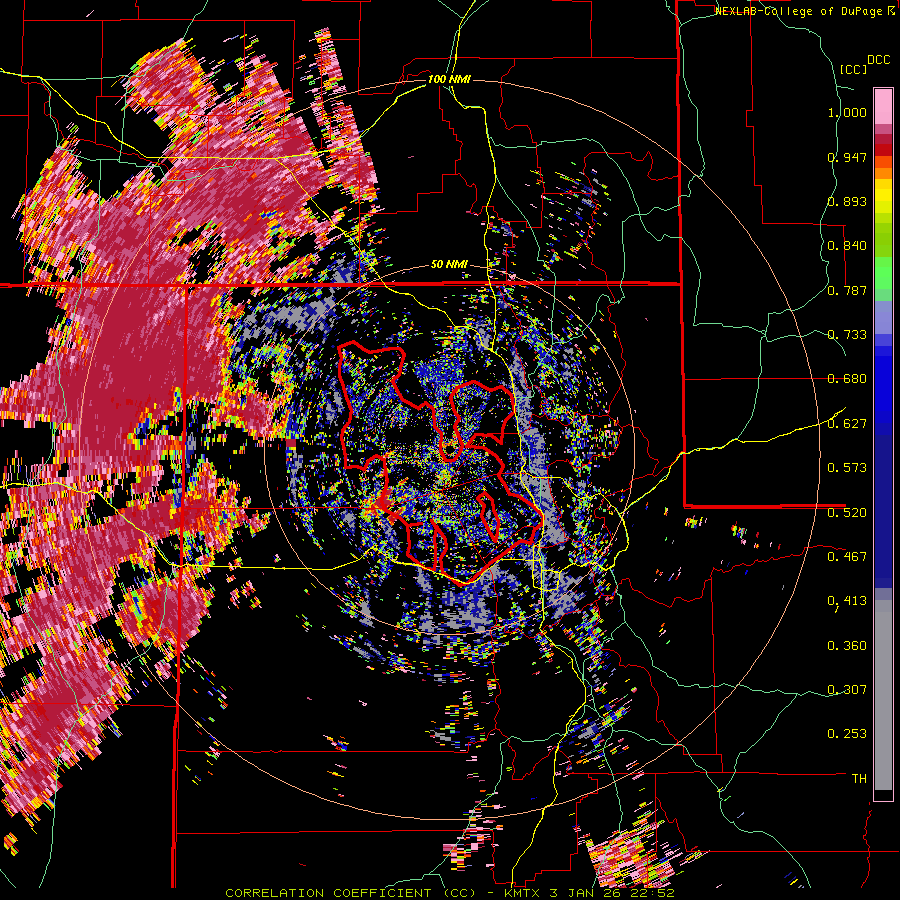Select the 0.680 scale value
The image size is (900, 900).
coord(847,379)
